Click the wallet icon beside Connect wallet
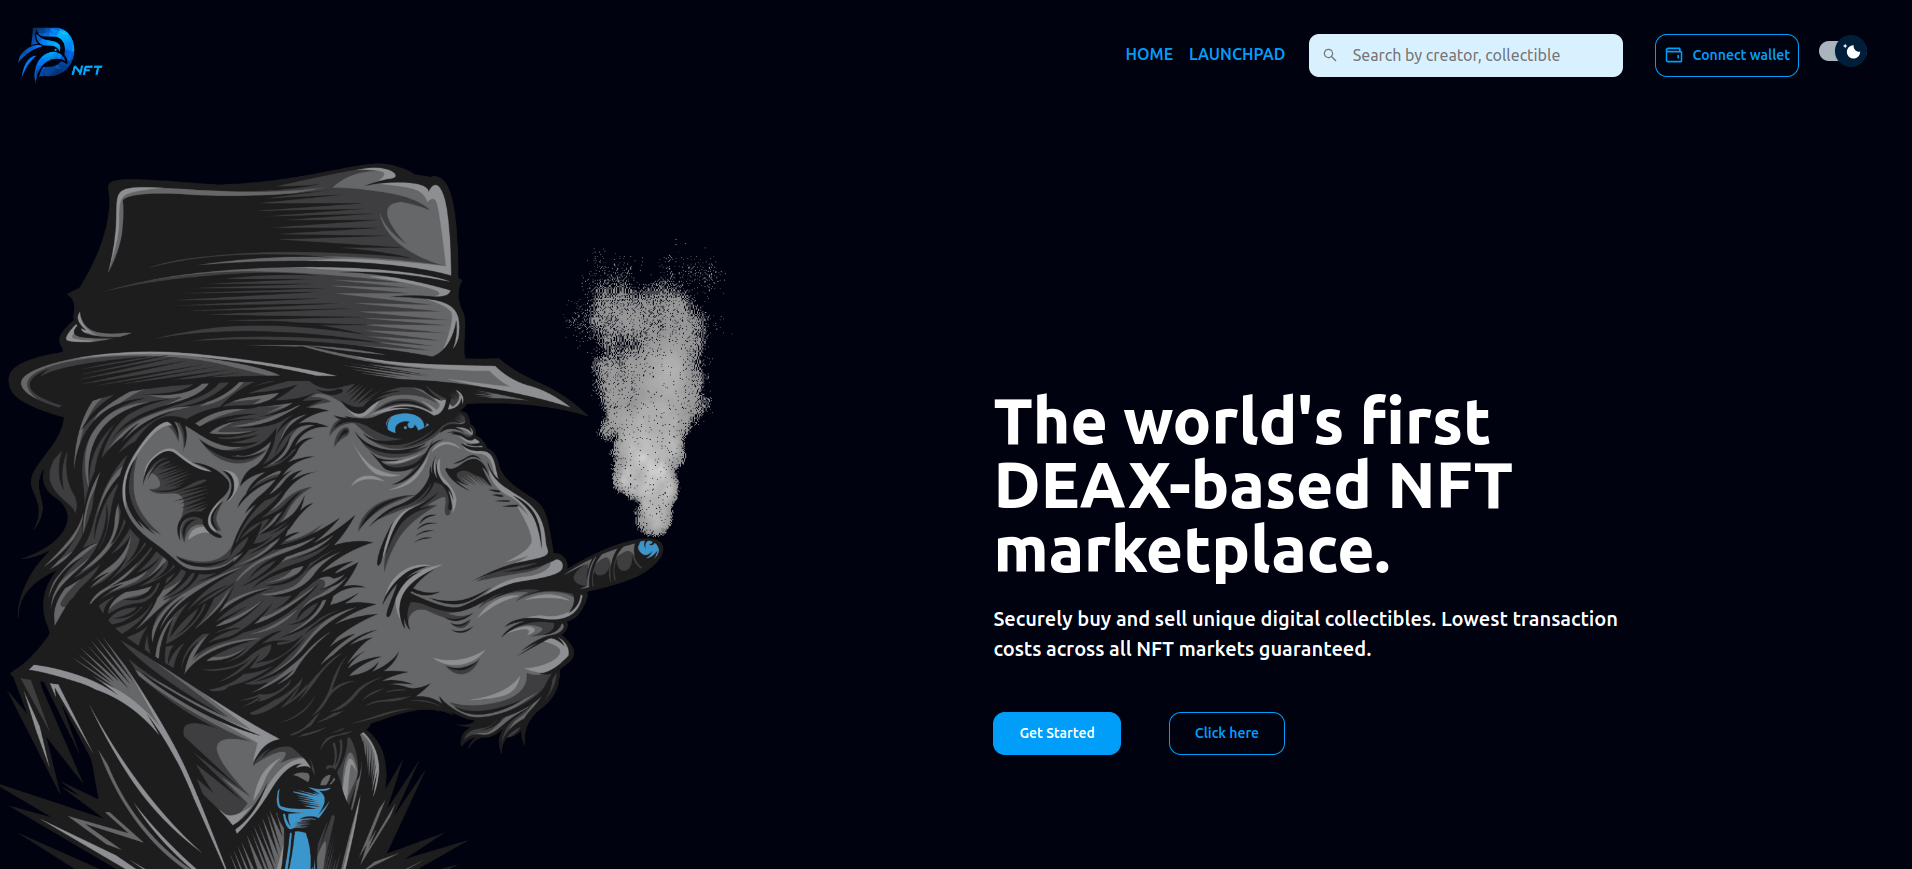The height and width of the screenshot is (869, 1912). tap(1674, 55)
